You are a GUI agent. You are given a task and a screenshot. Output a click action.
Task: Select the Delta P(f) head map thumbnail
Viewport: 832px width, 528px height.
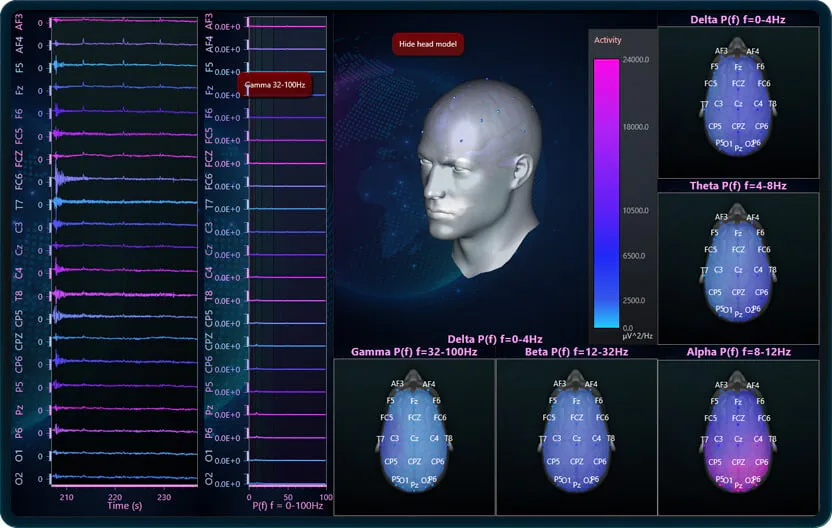(x=738, y=102)
